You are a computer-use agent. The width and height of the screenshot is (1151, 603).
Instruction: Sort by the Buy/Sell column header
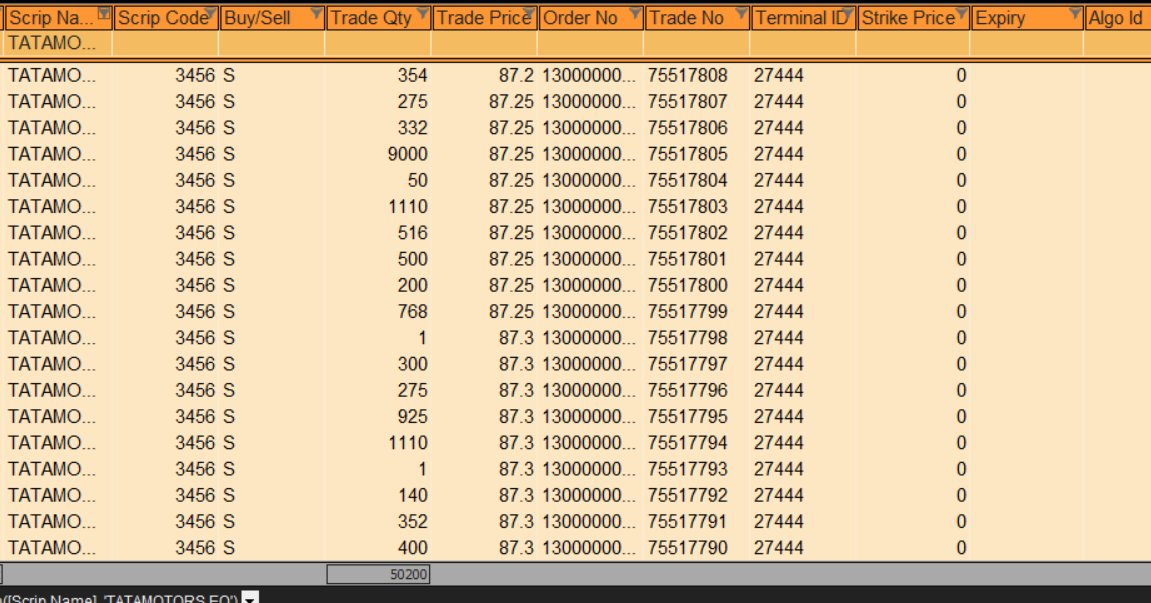coord(272,18)
